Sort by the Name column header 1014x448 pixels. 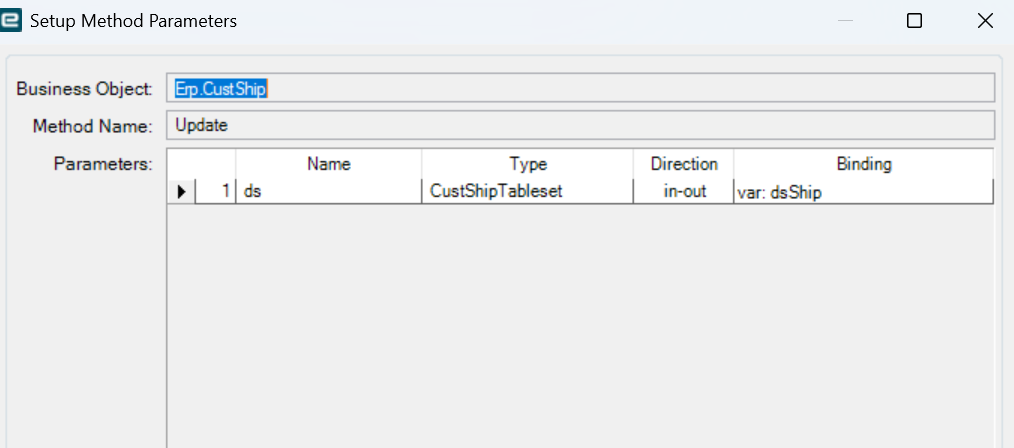[x=329, y=164]
